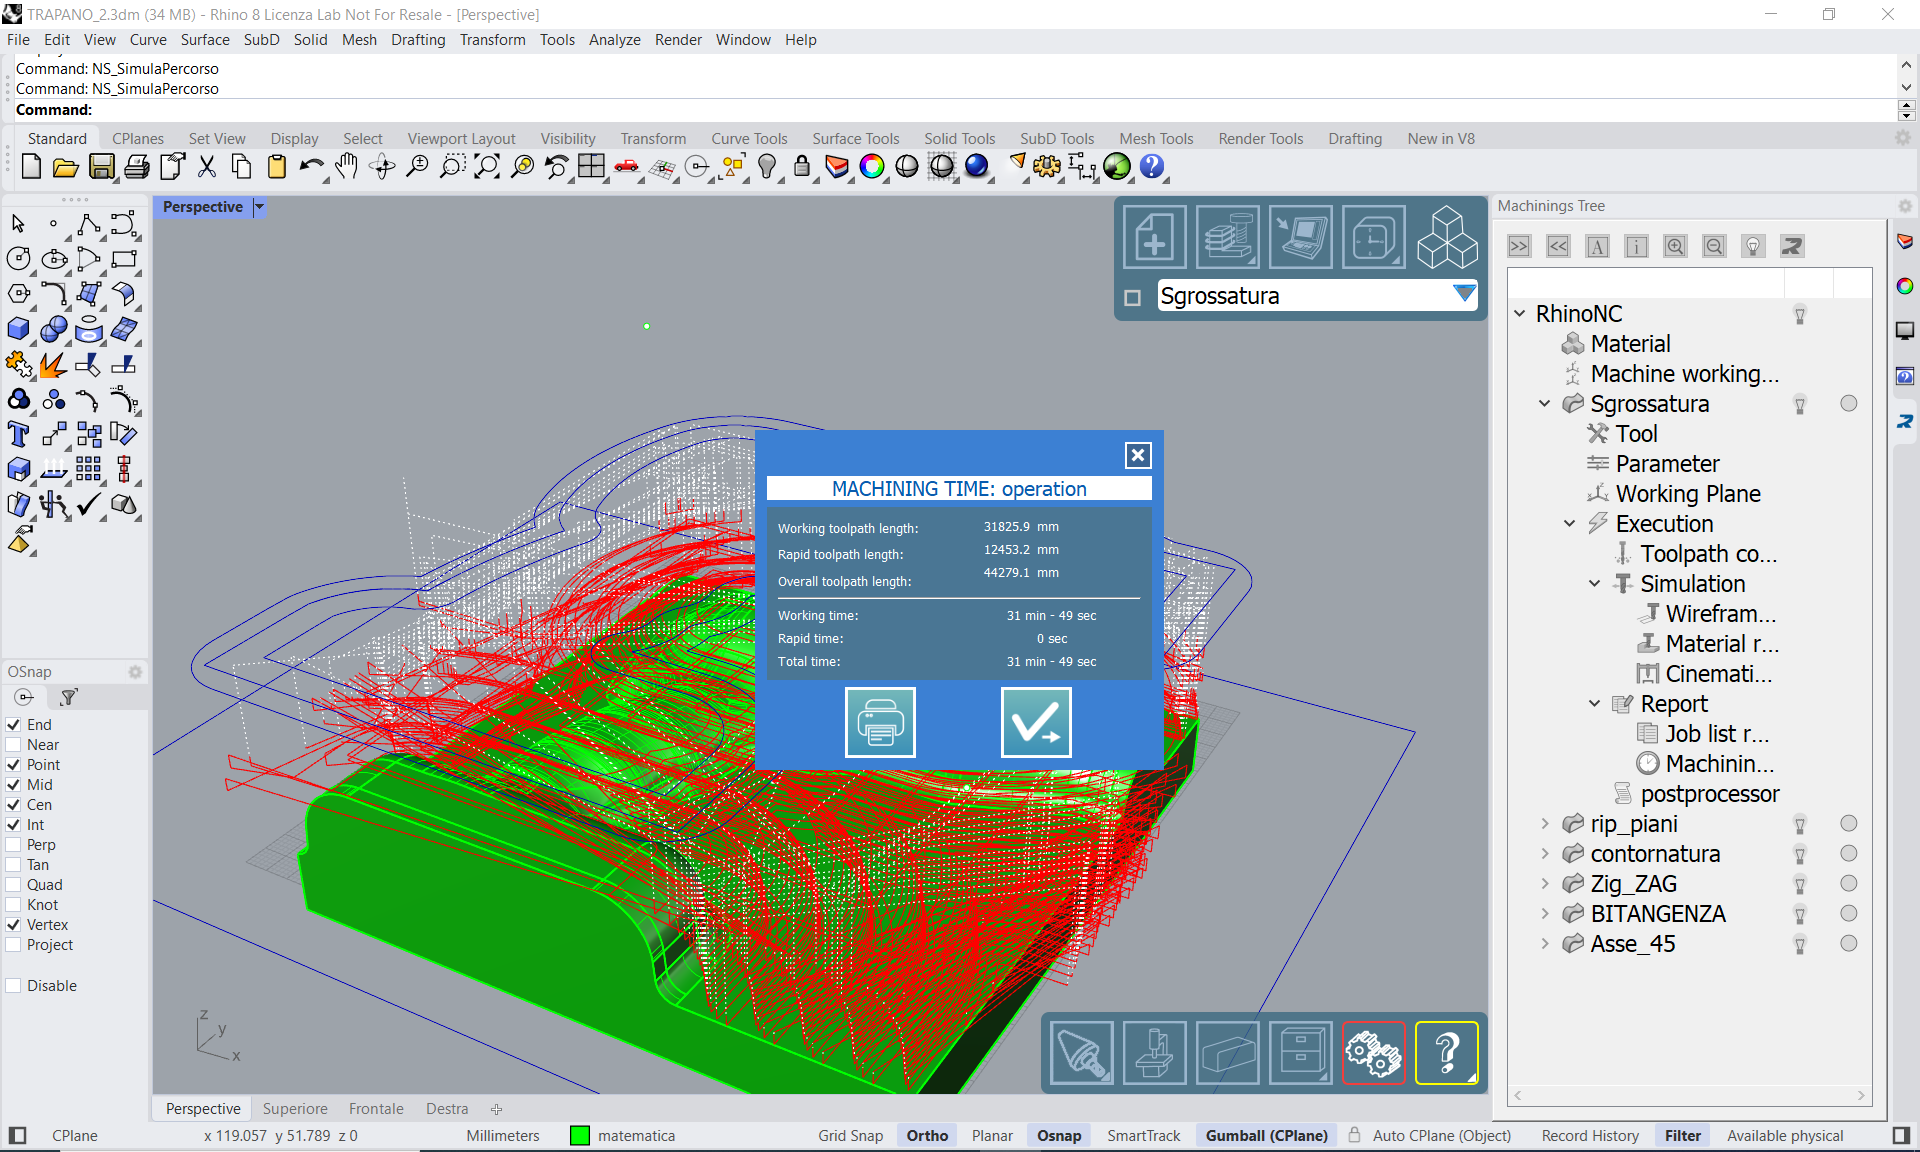The image size is (1920, 1152).
Task: Click the New file icon in the Standard toolbar
Action: pyautogui.click(x=31, y=167)
